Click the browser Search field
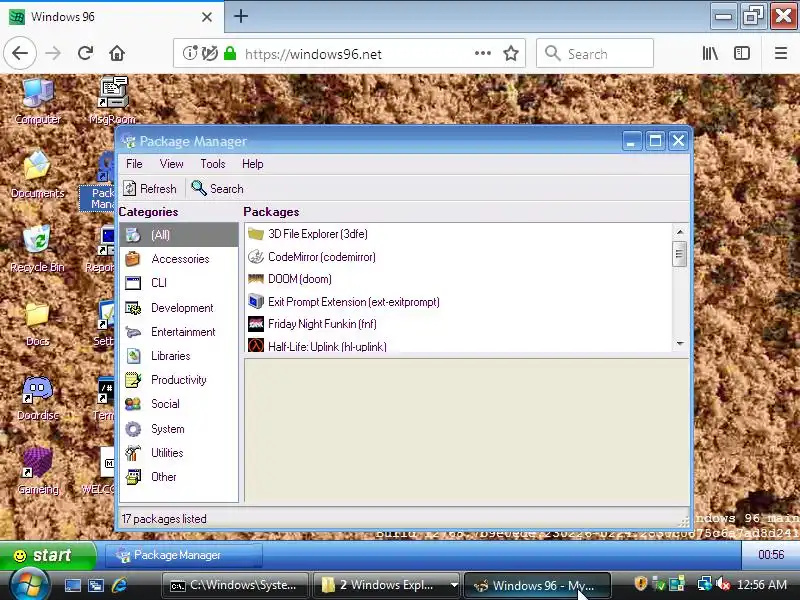Image resolution: width=800 pixels, height=600 pixels. [x=595, y=53]
